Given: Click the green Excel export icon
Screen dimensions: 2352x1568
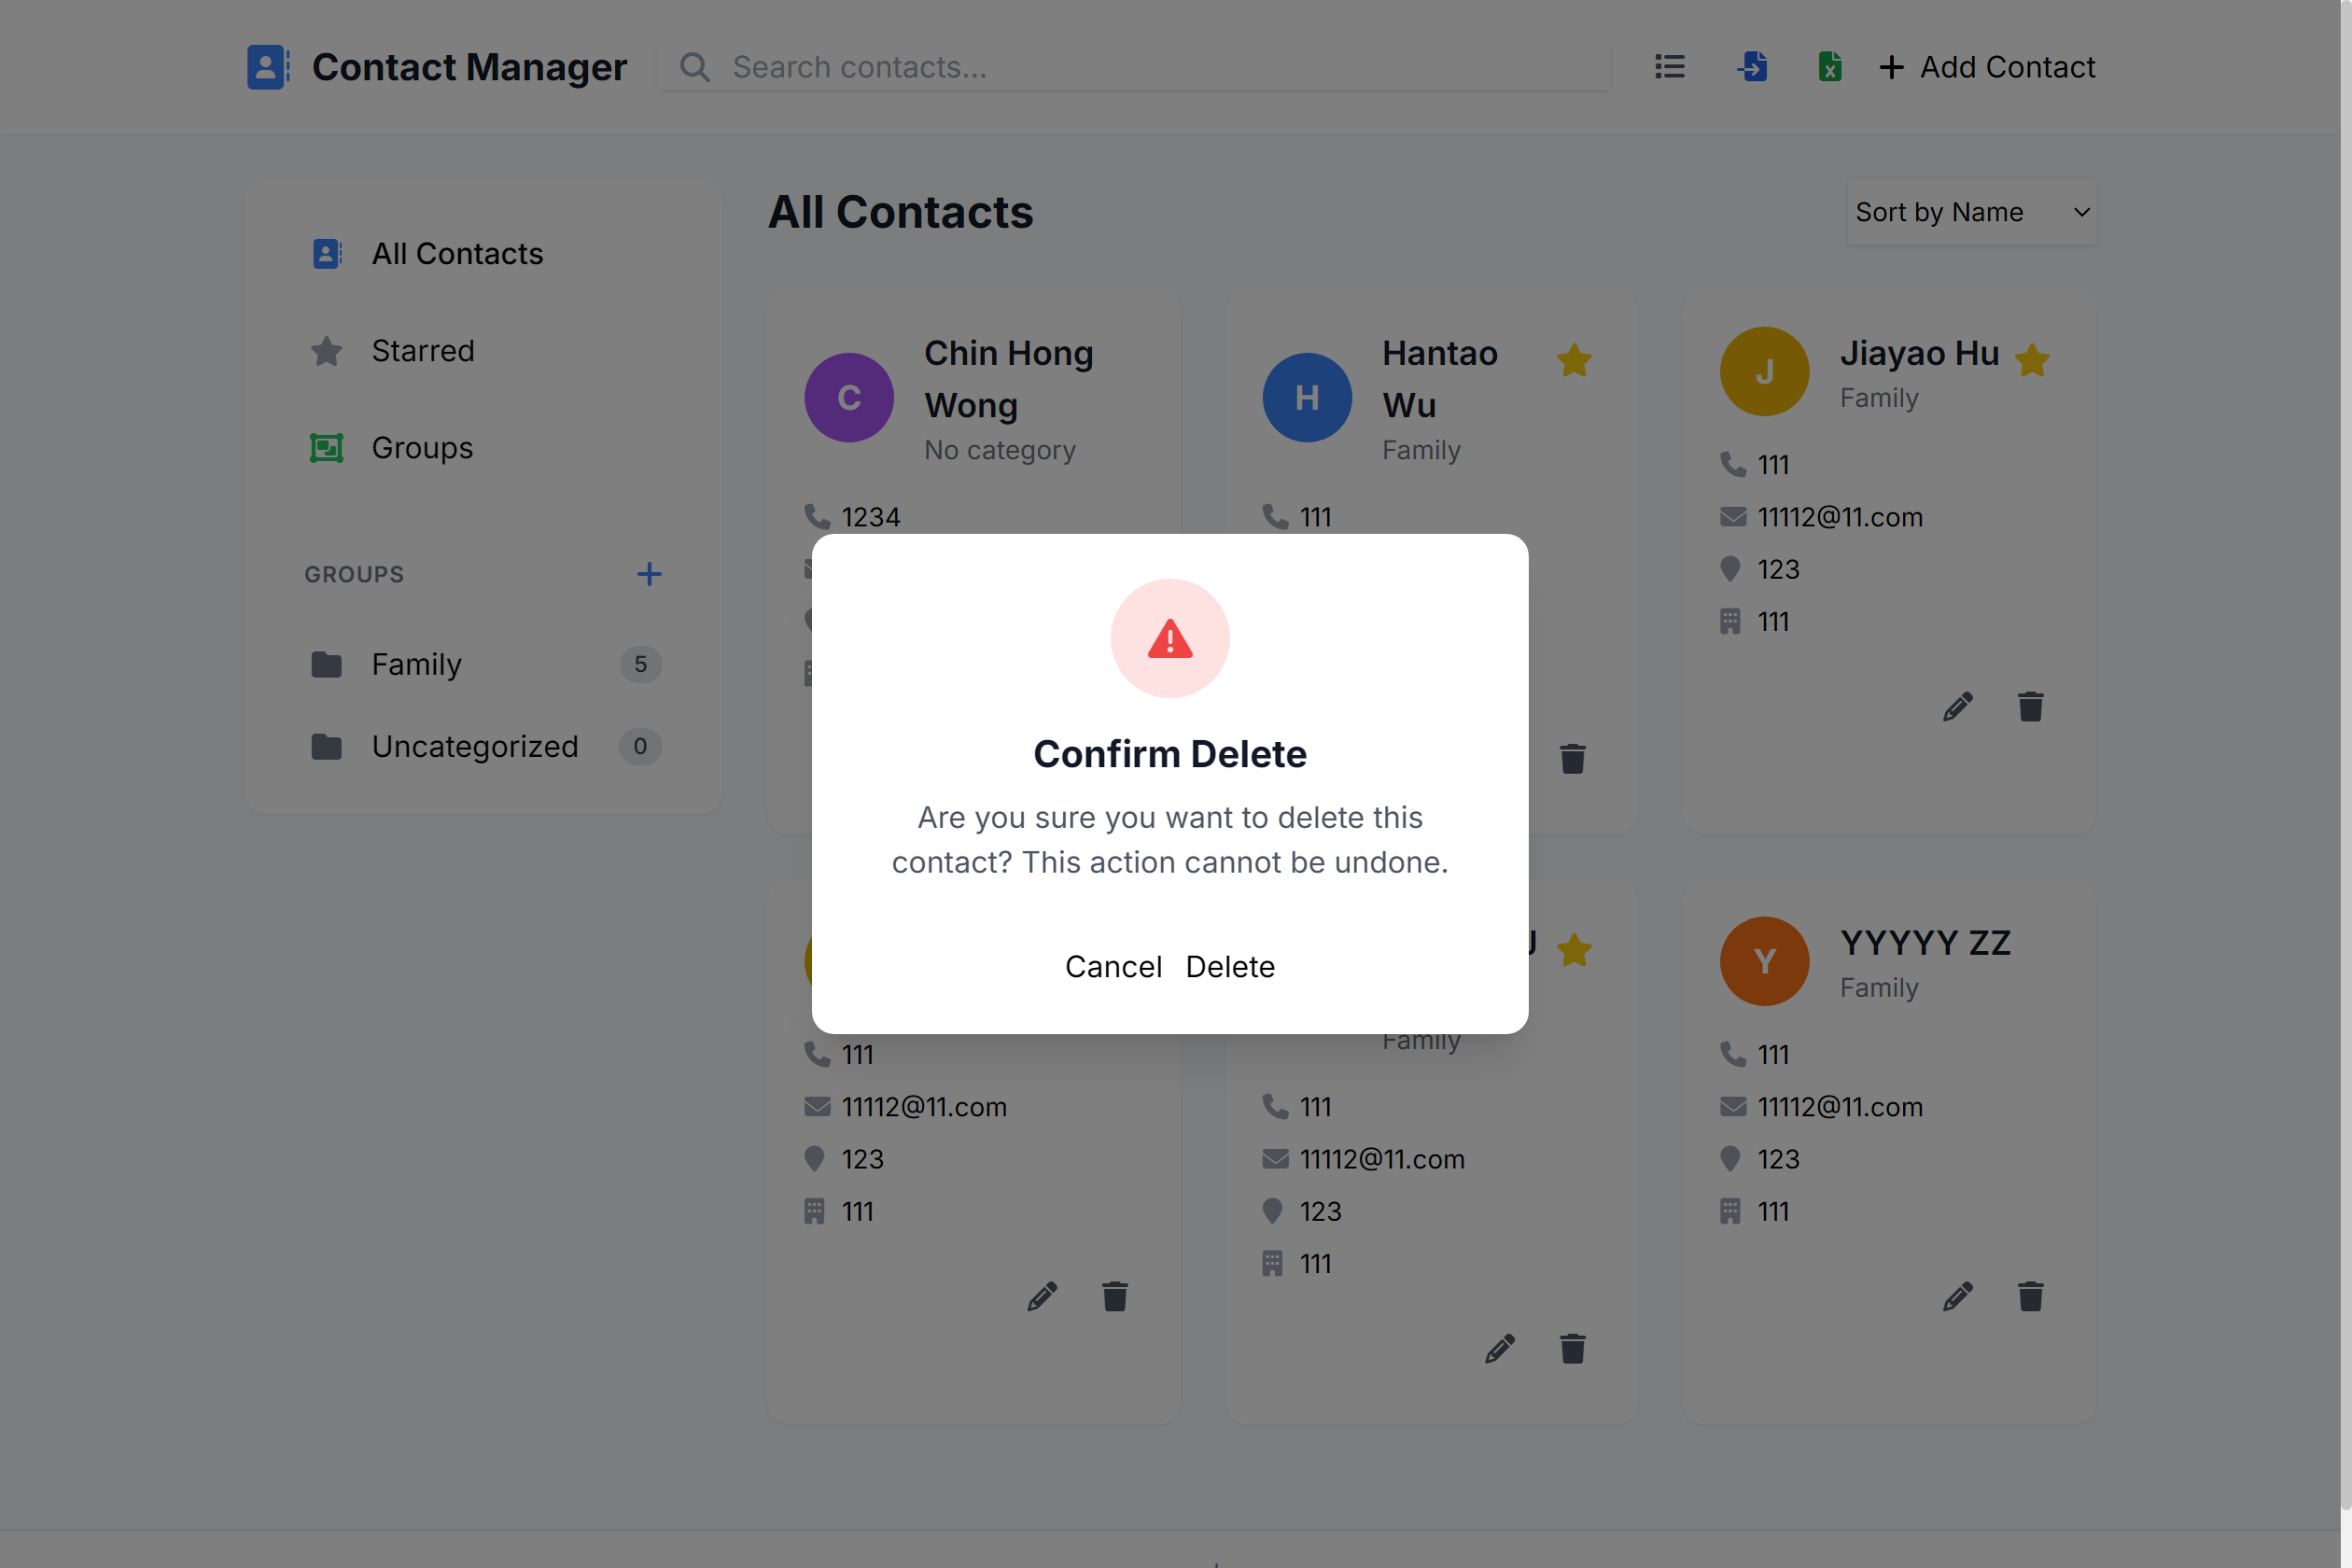Looking at the screenshot, I should point(1829,67).
